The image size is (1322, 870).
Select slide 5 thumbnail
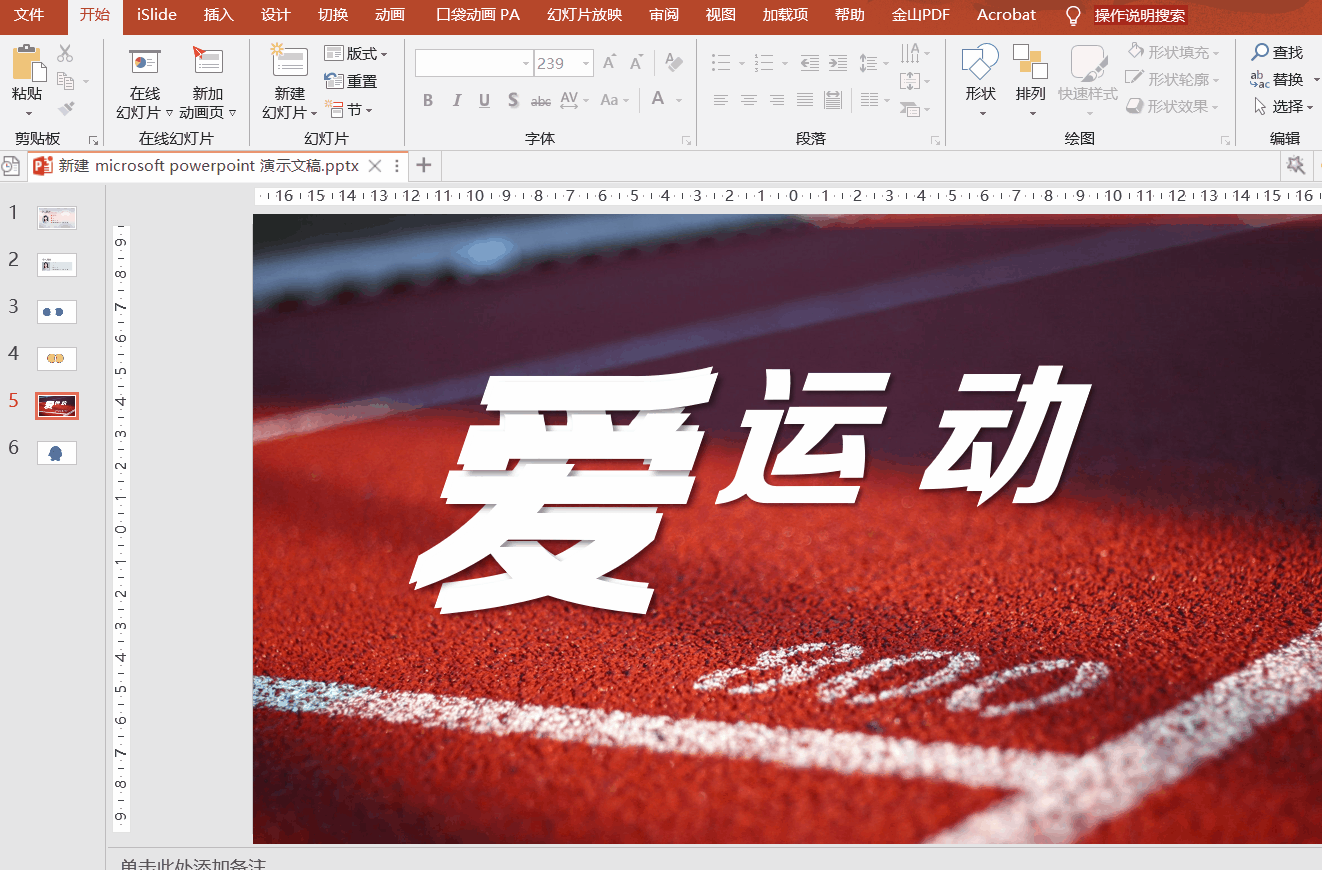(x=57, y=406)
